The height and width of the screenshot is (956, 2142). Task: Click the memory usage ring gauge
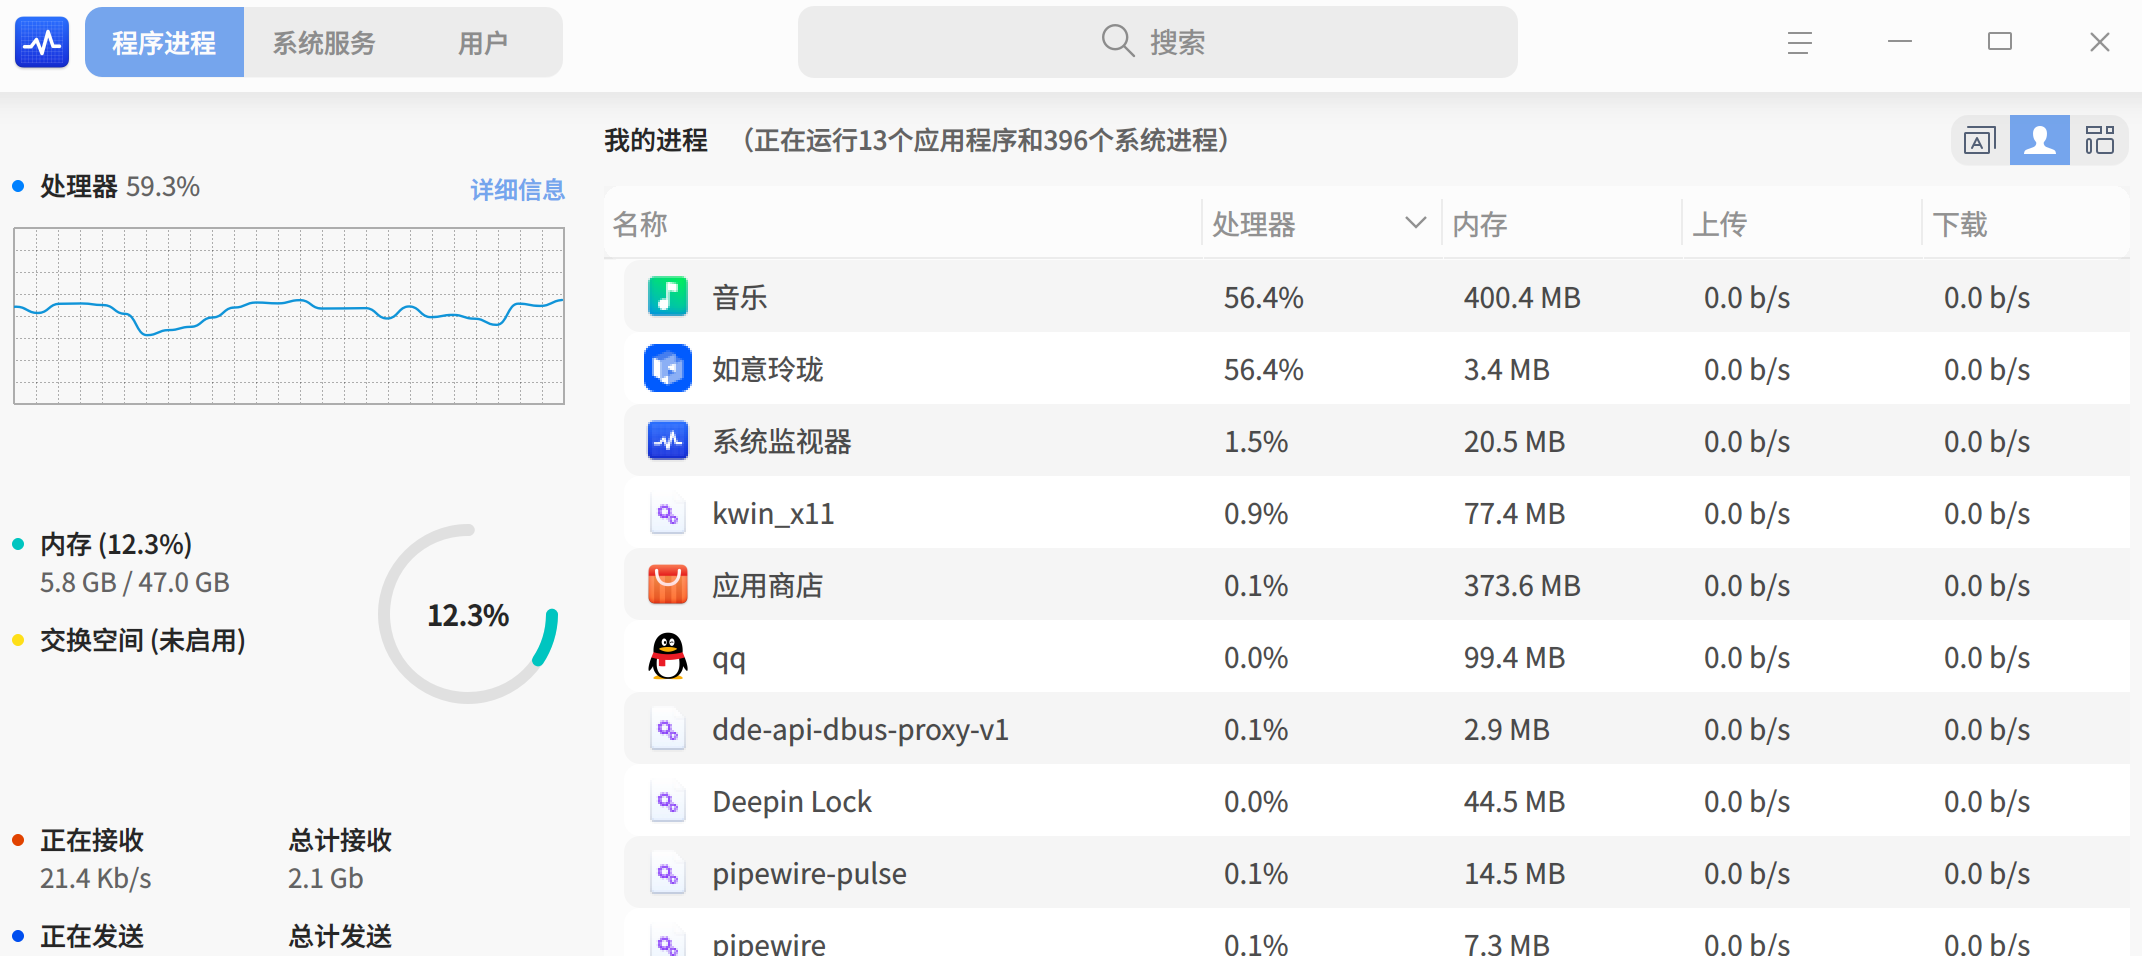[468, 614]
